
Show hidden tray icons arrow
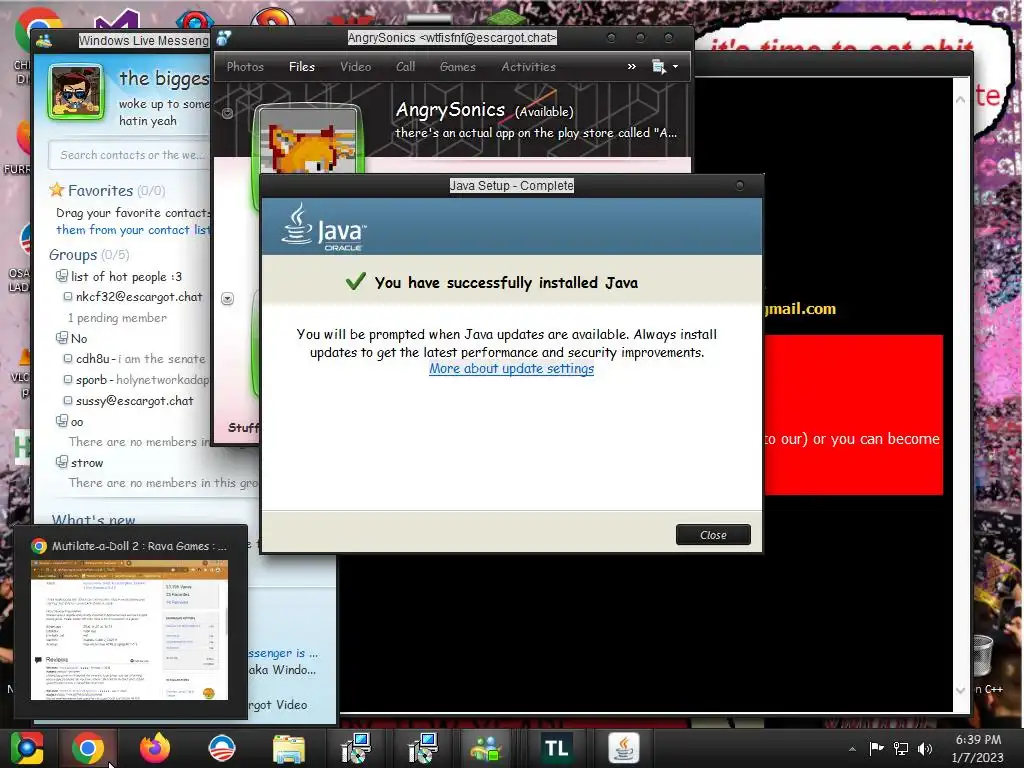click(x=852, y=749)
